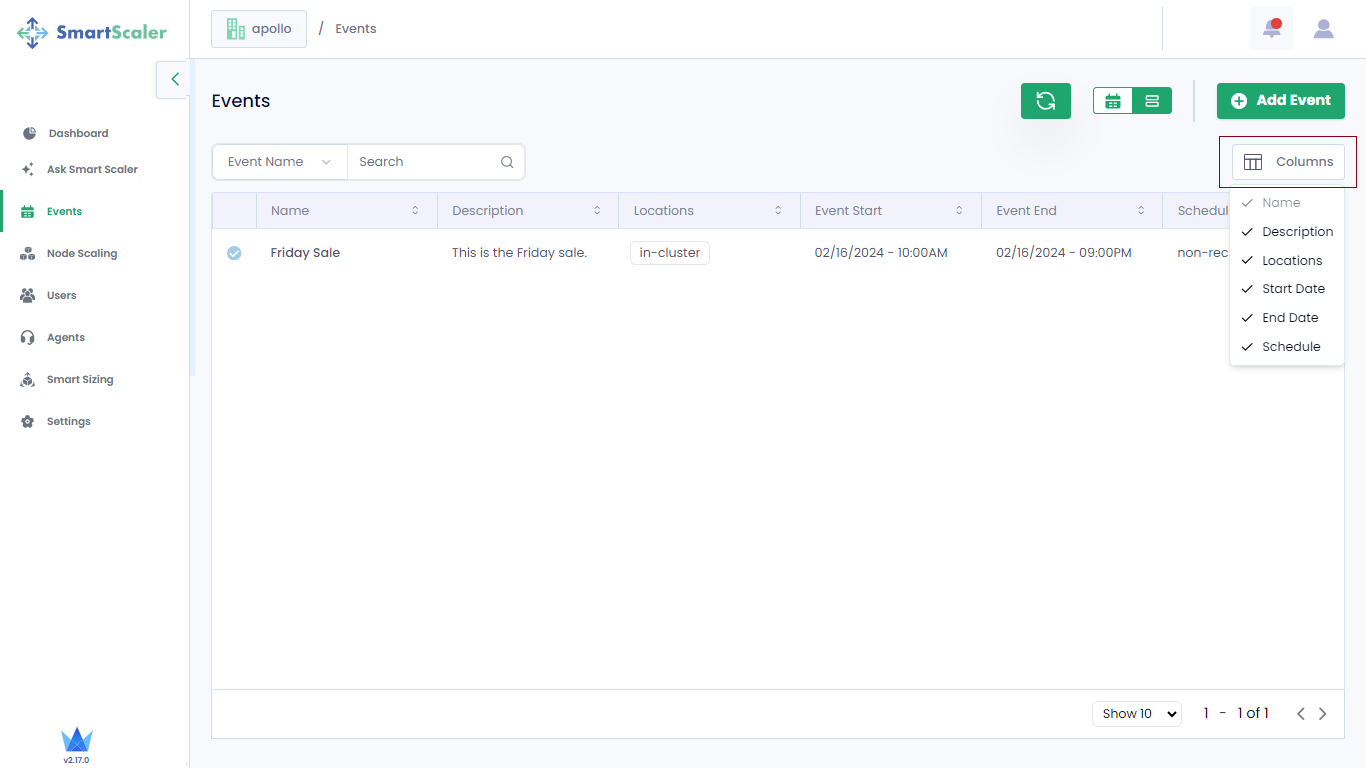Open the Columns dropdown button
Viewport: 1366px width, 768px height.
tap(1288, 162)
